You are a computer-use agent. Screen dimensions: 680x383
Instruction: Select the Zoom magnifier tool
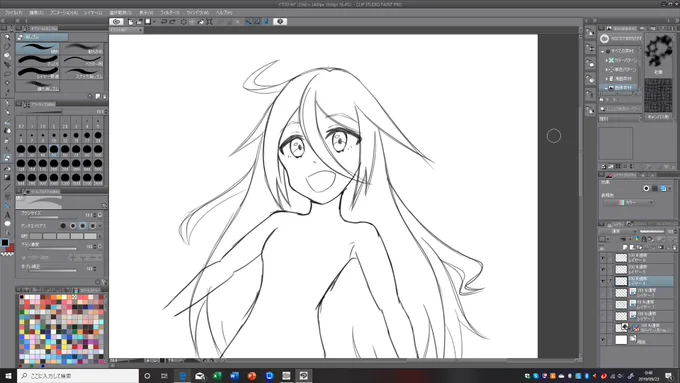(7, 37)
